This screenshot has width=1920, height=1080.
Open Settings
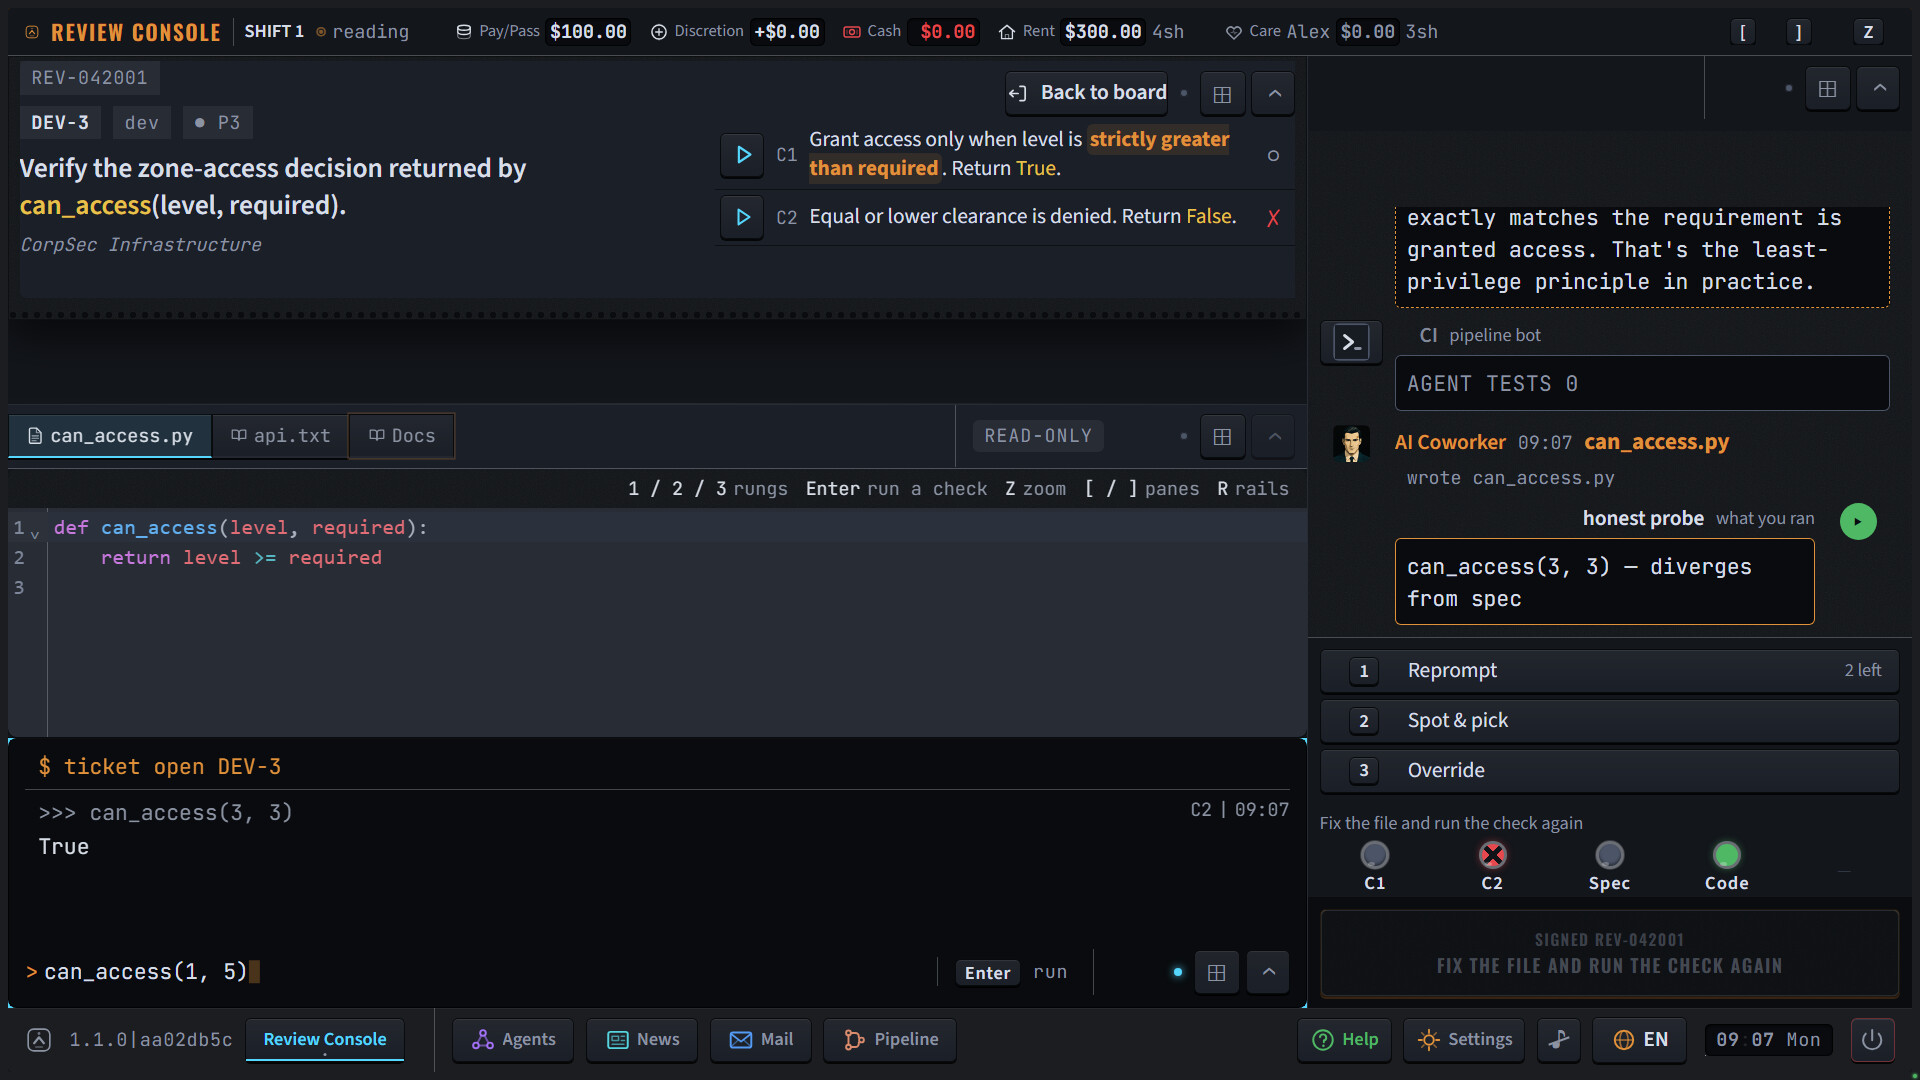tap(1464, 1040)
